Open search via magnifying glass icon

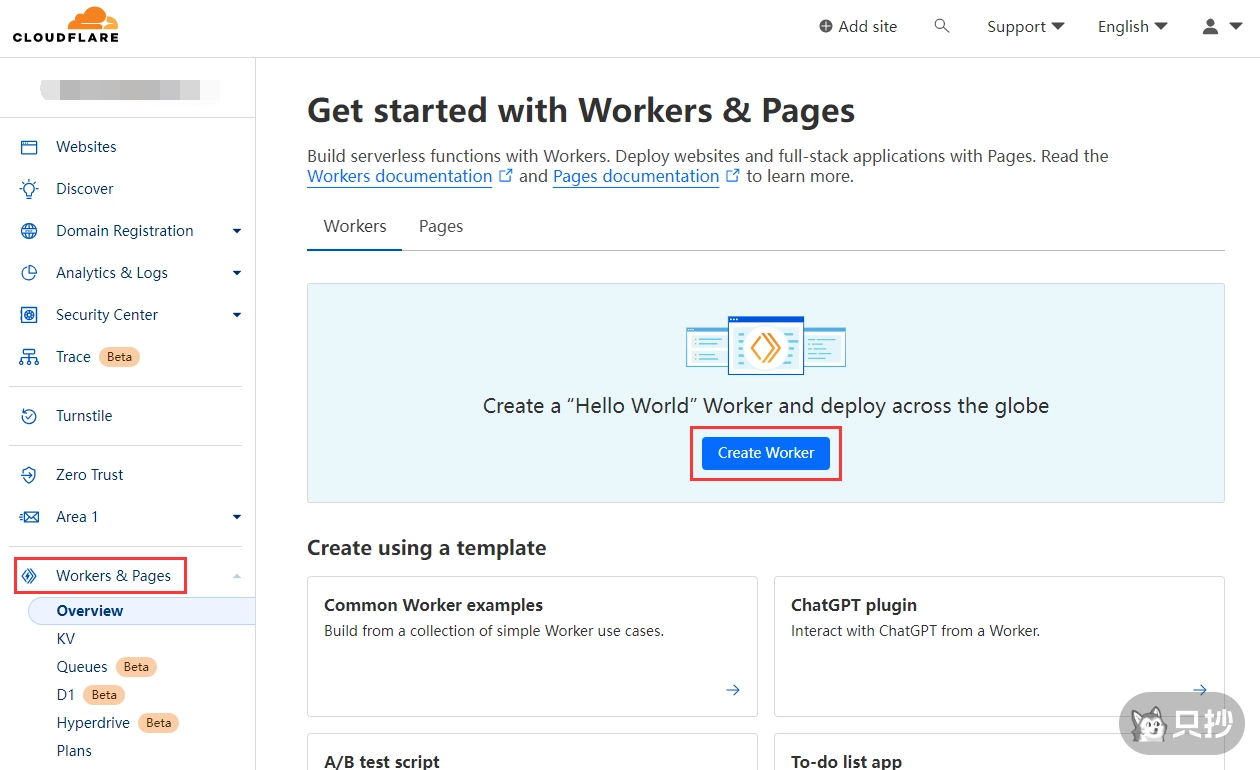(x=941, y=26)
